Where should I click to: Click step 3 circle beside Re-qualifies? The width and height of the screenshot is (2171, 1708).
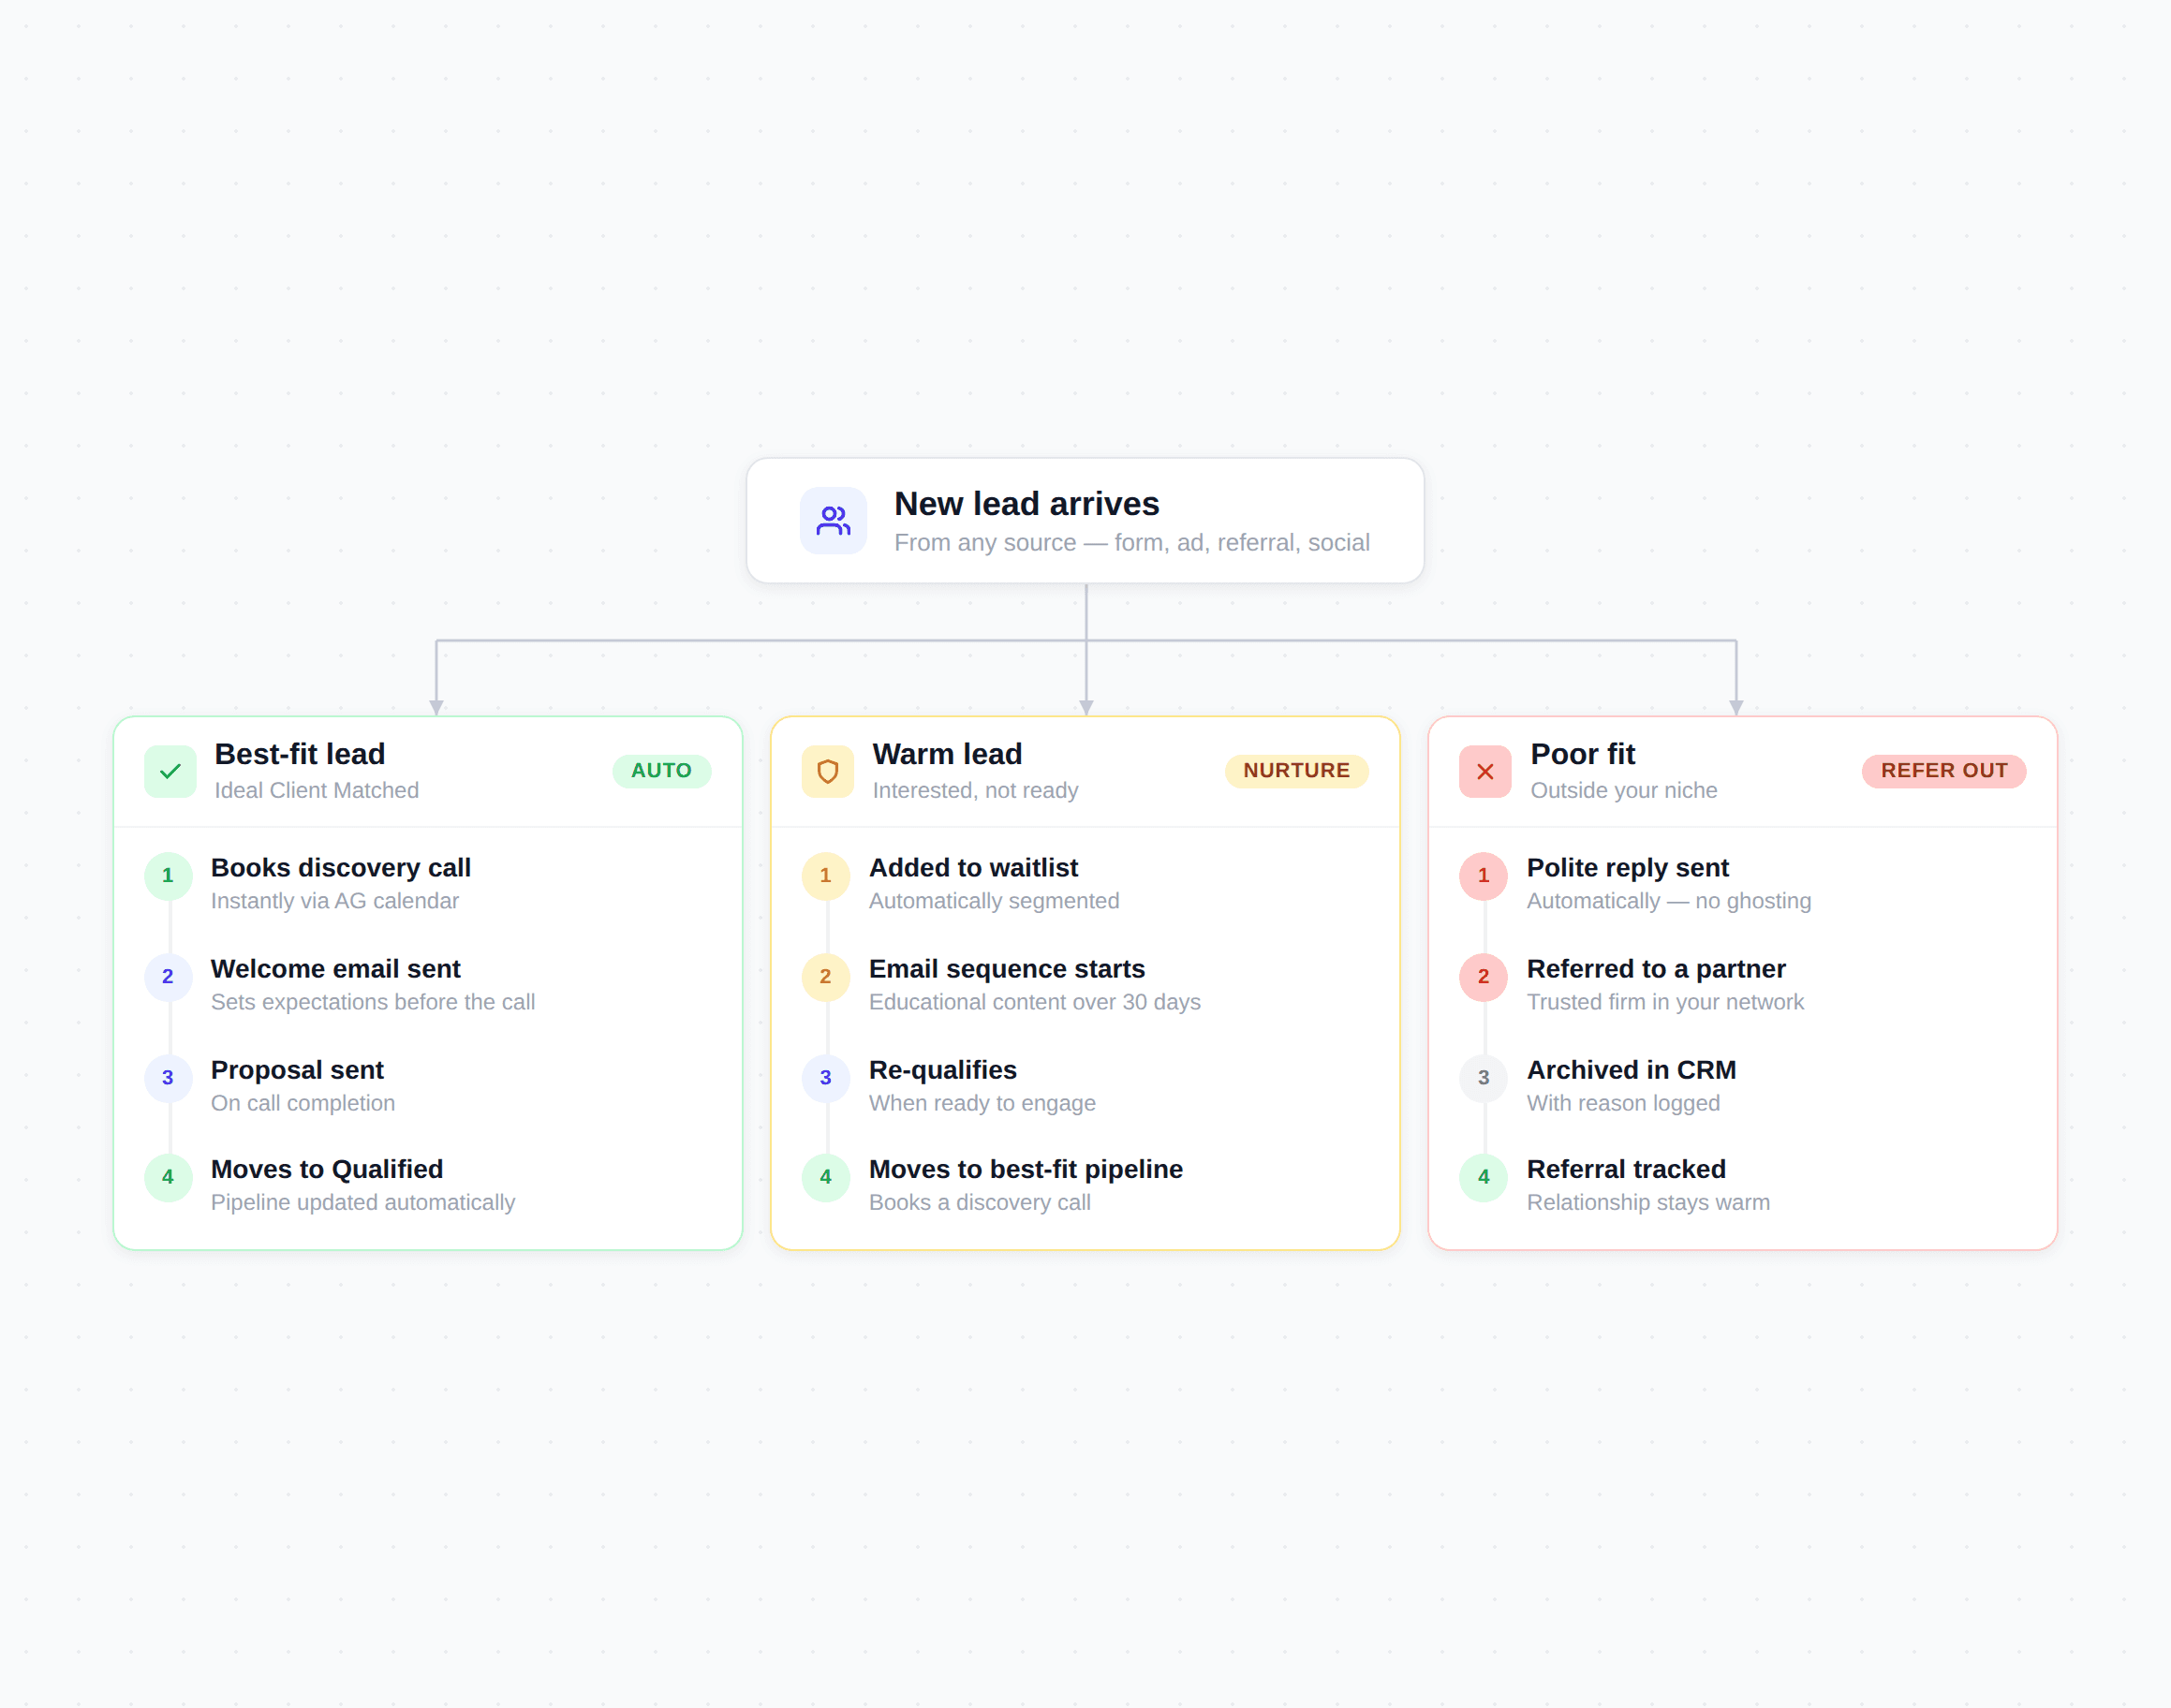pyautogui.click(x=825, y=1077)
